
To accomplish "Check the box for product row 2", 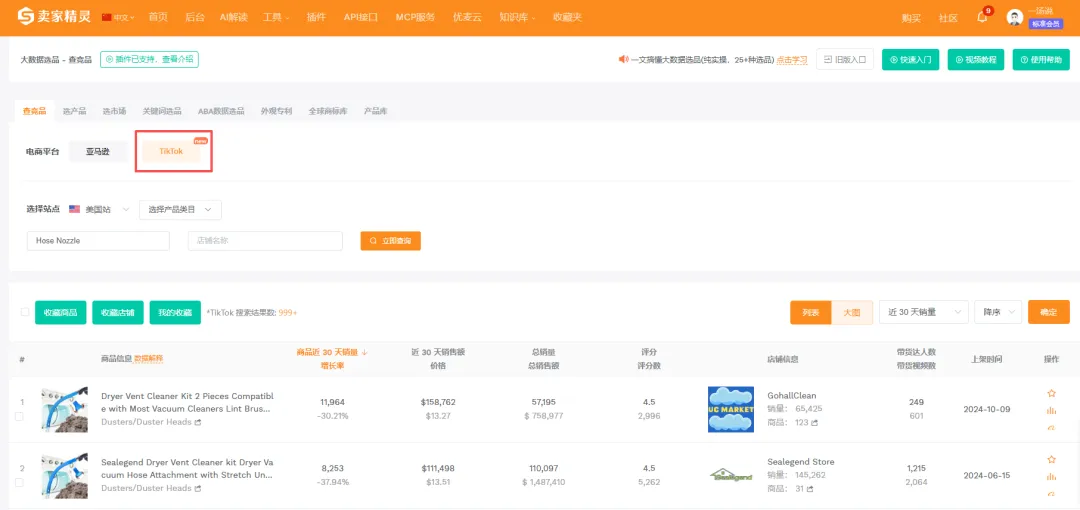I will pyautogui.click(x=20, y=482).
